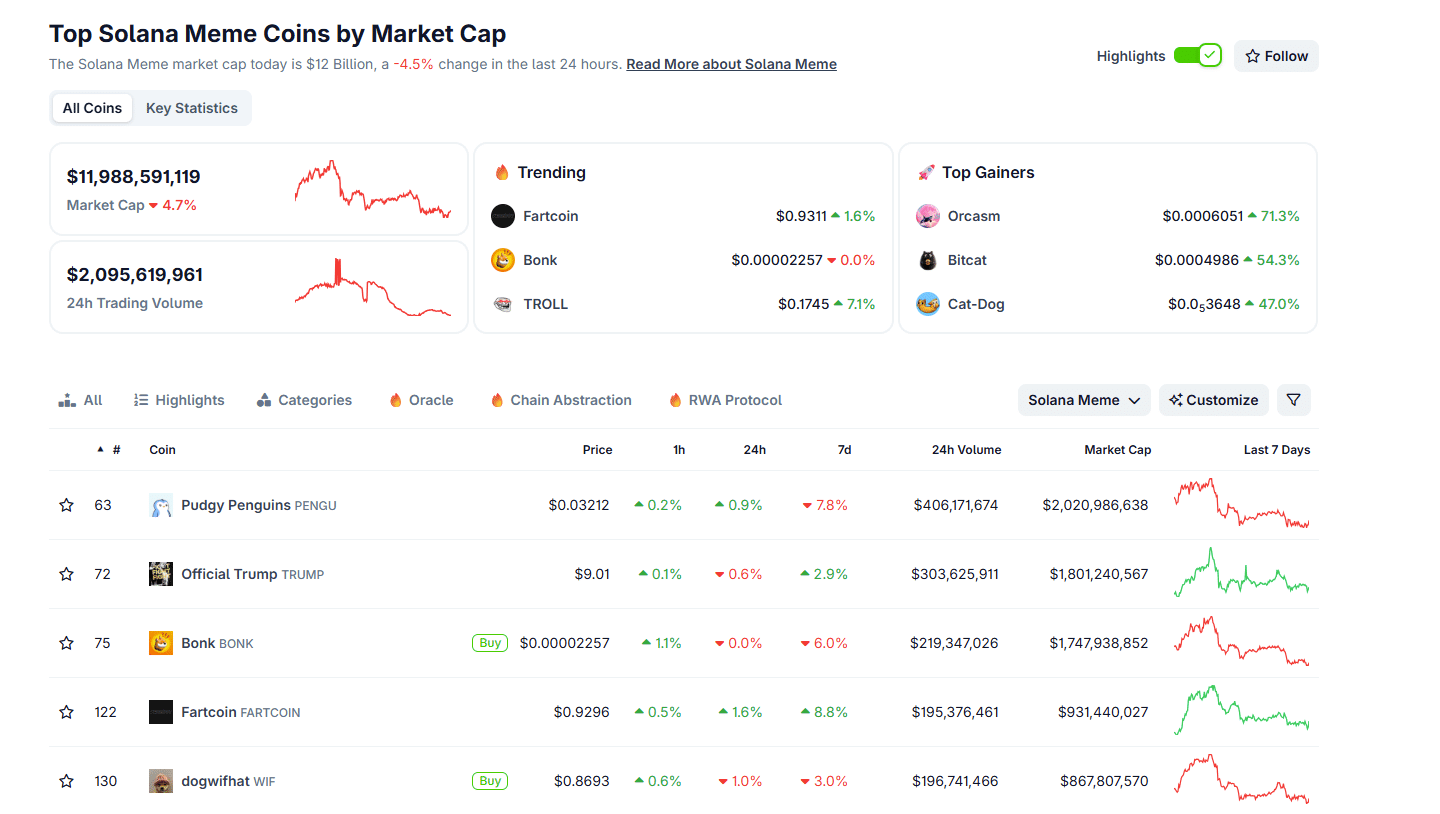This screenshot has width=1440, height=814.
Task: Click the Follow button
Action: 1276,55
